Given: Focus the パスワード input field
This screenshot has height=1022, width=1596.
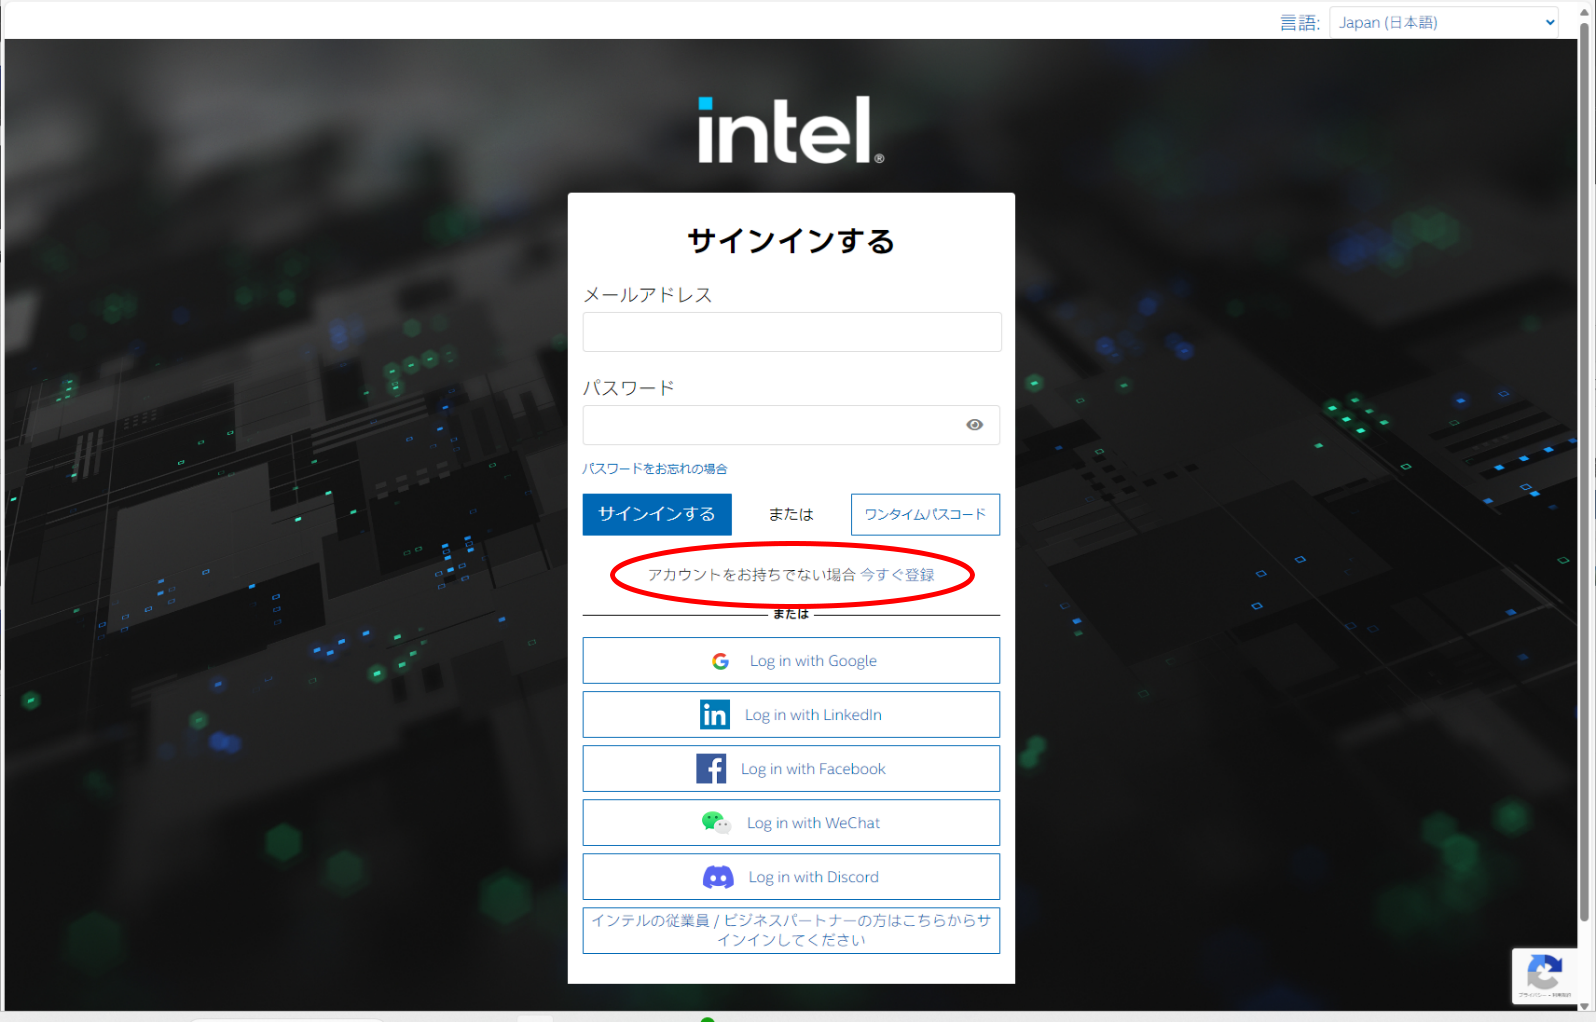Looking at the screenshot, I should 791,425.
